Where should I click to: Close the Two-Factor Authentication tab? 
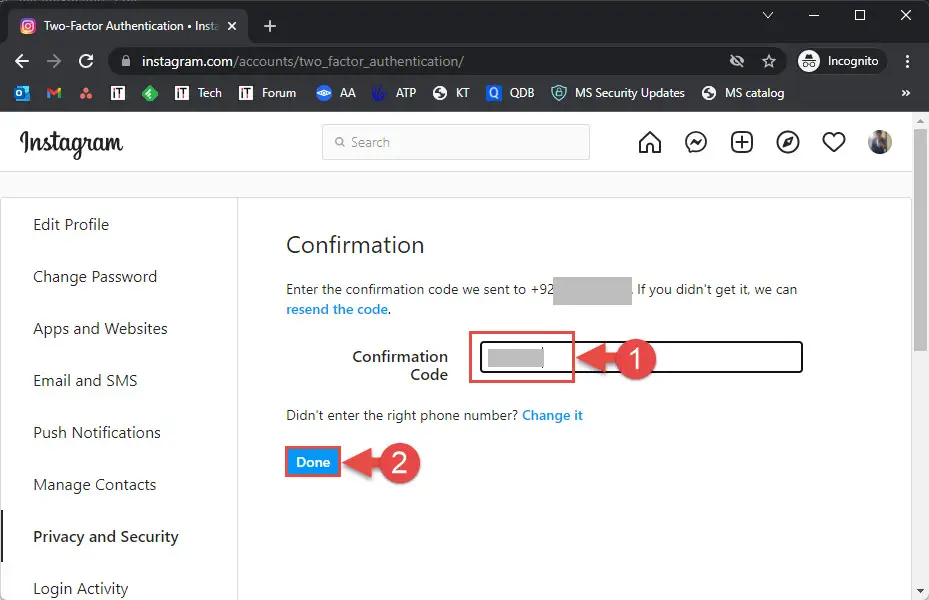[232, 26]
